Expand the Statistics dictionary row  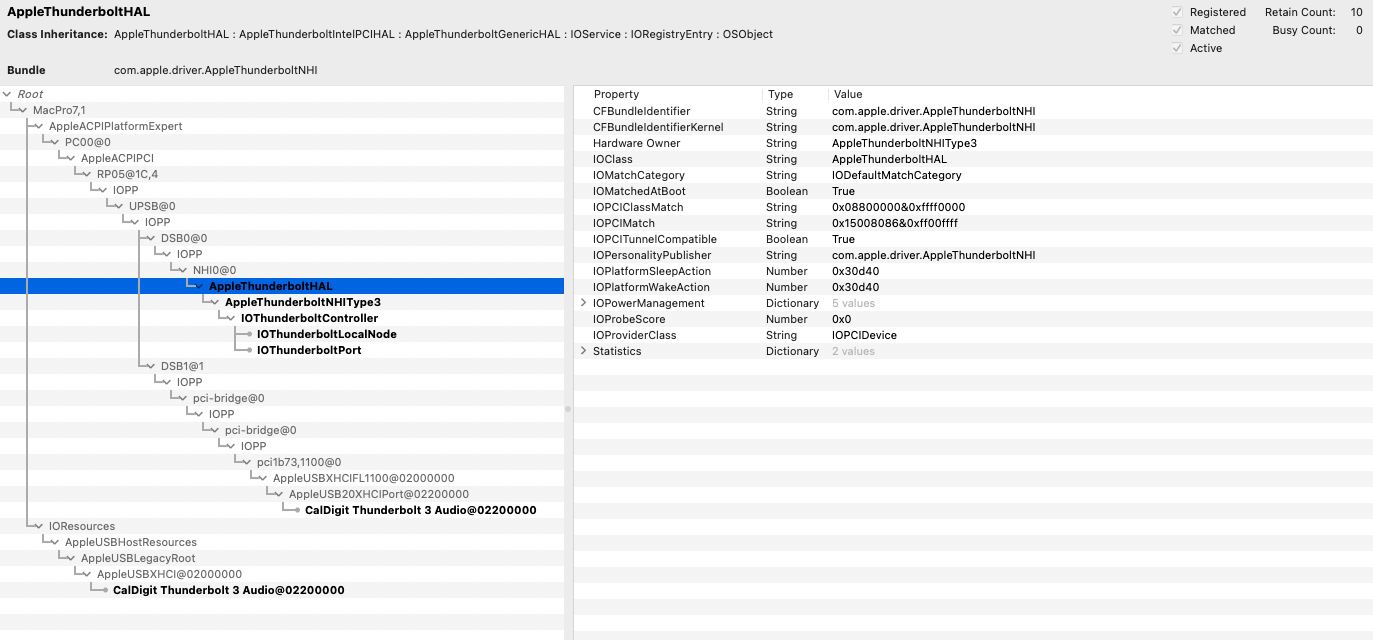(584, 351)
